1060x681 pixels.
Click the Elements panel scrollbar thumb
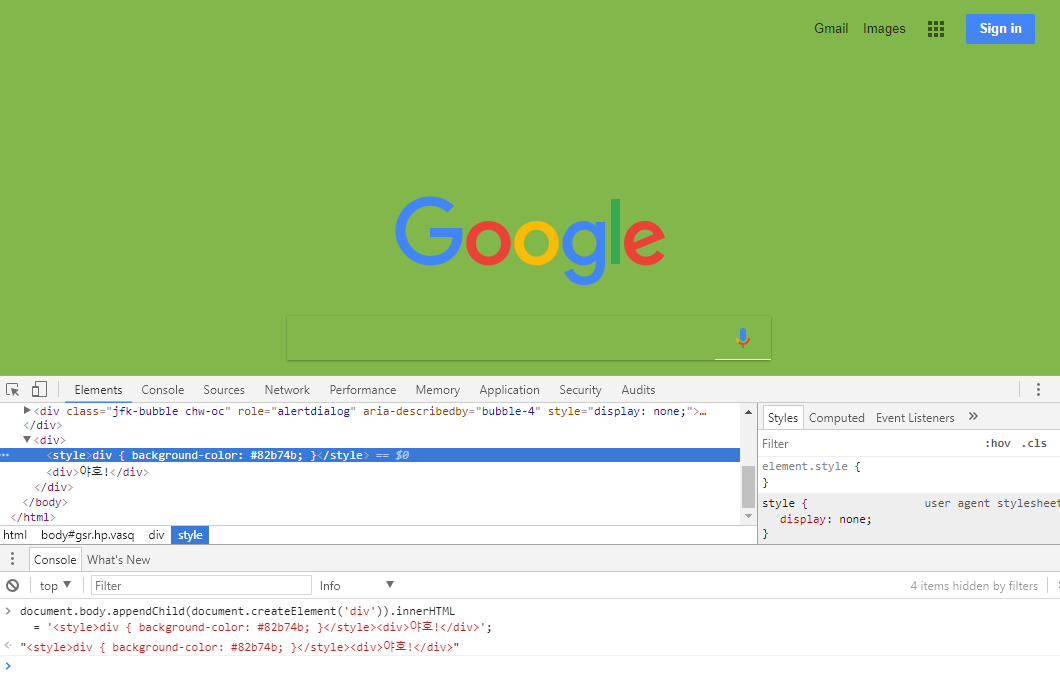(748, 487)
